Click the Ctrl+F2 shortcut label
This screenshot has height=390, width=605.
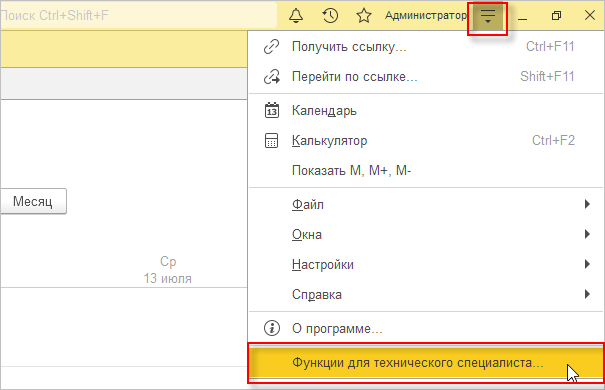(x=553, y=140)
